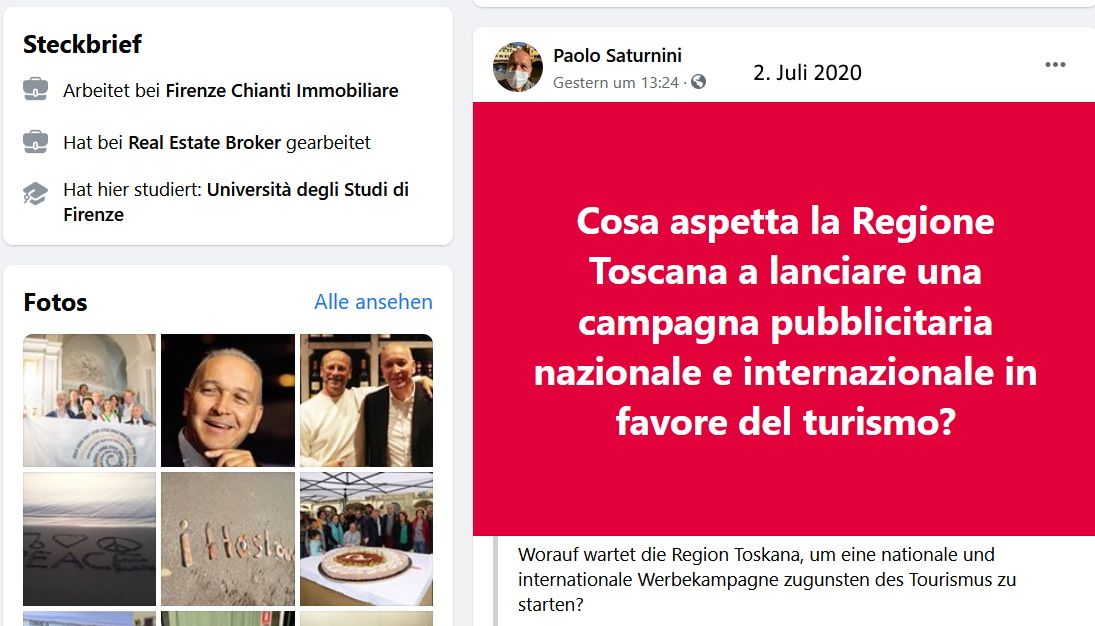
Task: Click the briefcase icon beside Real Estate Broker
Action: (x=36, y=141)
